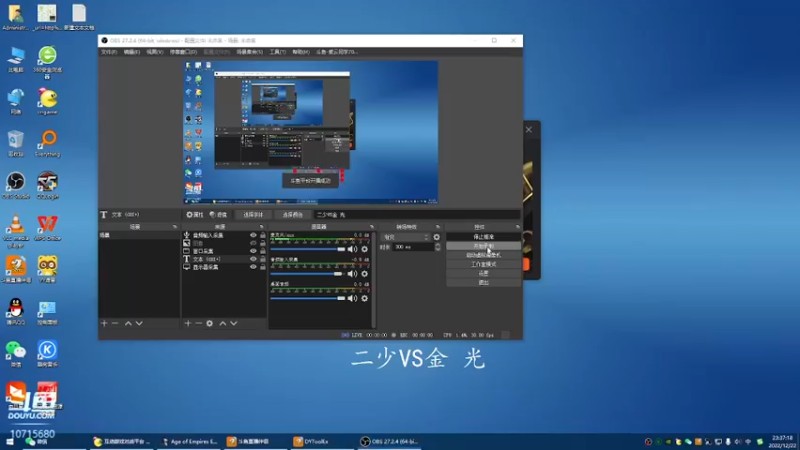Move scene up in Scenes panel
Viewport: 800px width, 450px height.
pos(128,323)
